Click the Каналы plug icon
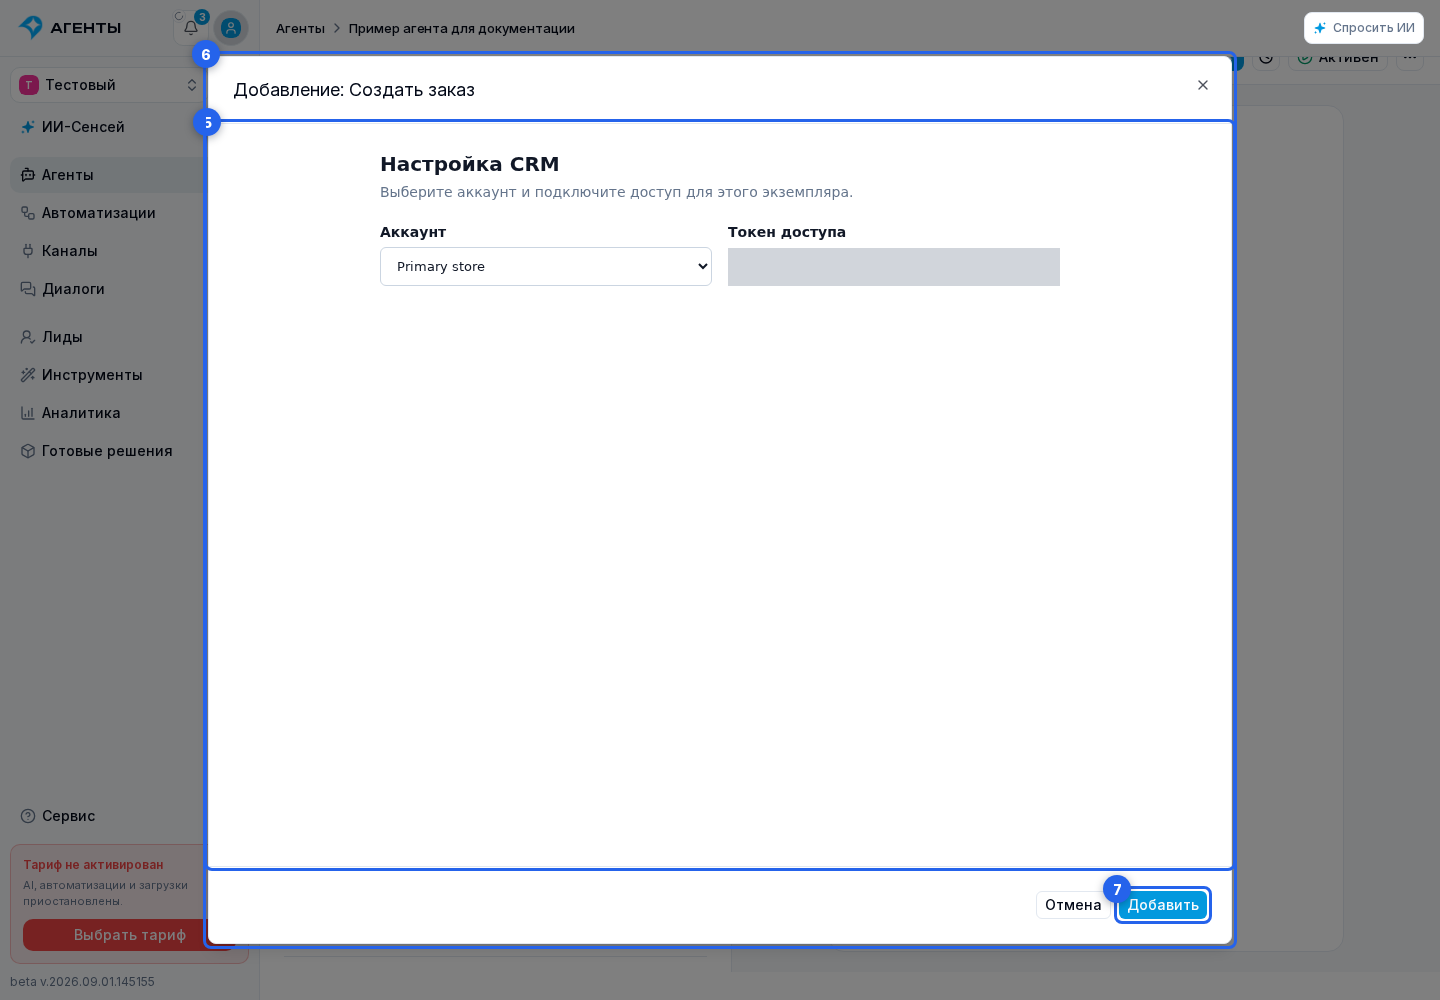The image size is (1440, 1000). tap(28, 251)
